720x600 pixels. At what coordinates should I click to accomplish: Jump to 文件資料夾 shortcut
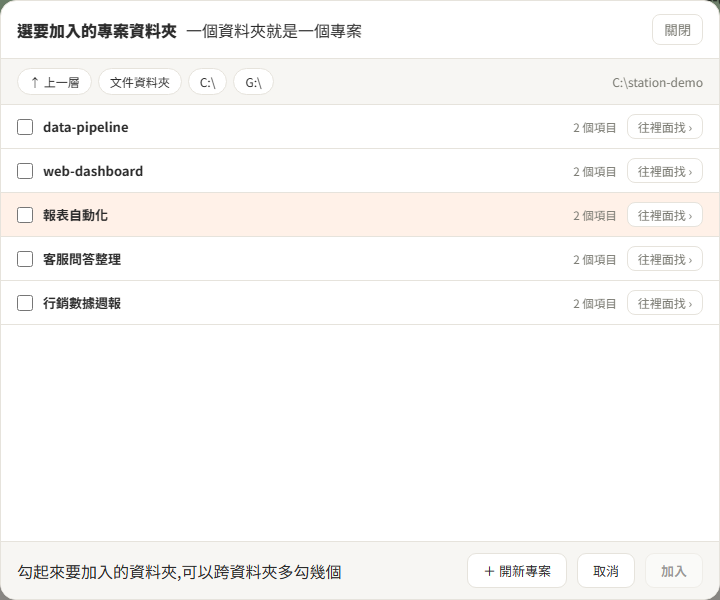(140, 82)
